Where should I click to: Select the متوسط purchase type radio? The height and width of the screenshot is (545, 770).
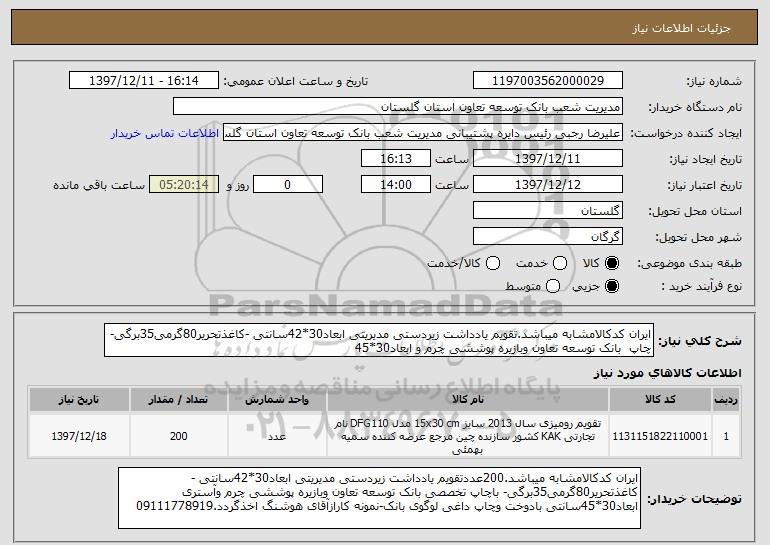[553, 286]
